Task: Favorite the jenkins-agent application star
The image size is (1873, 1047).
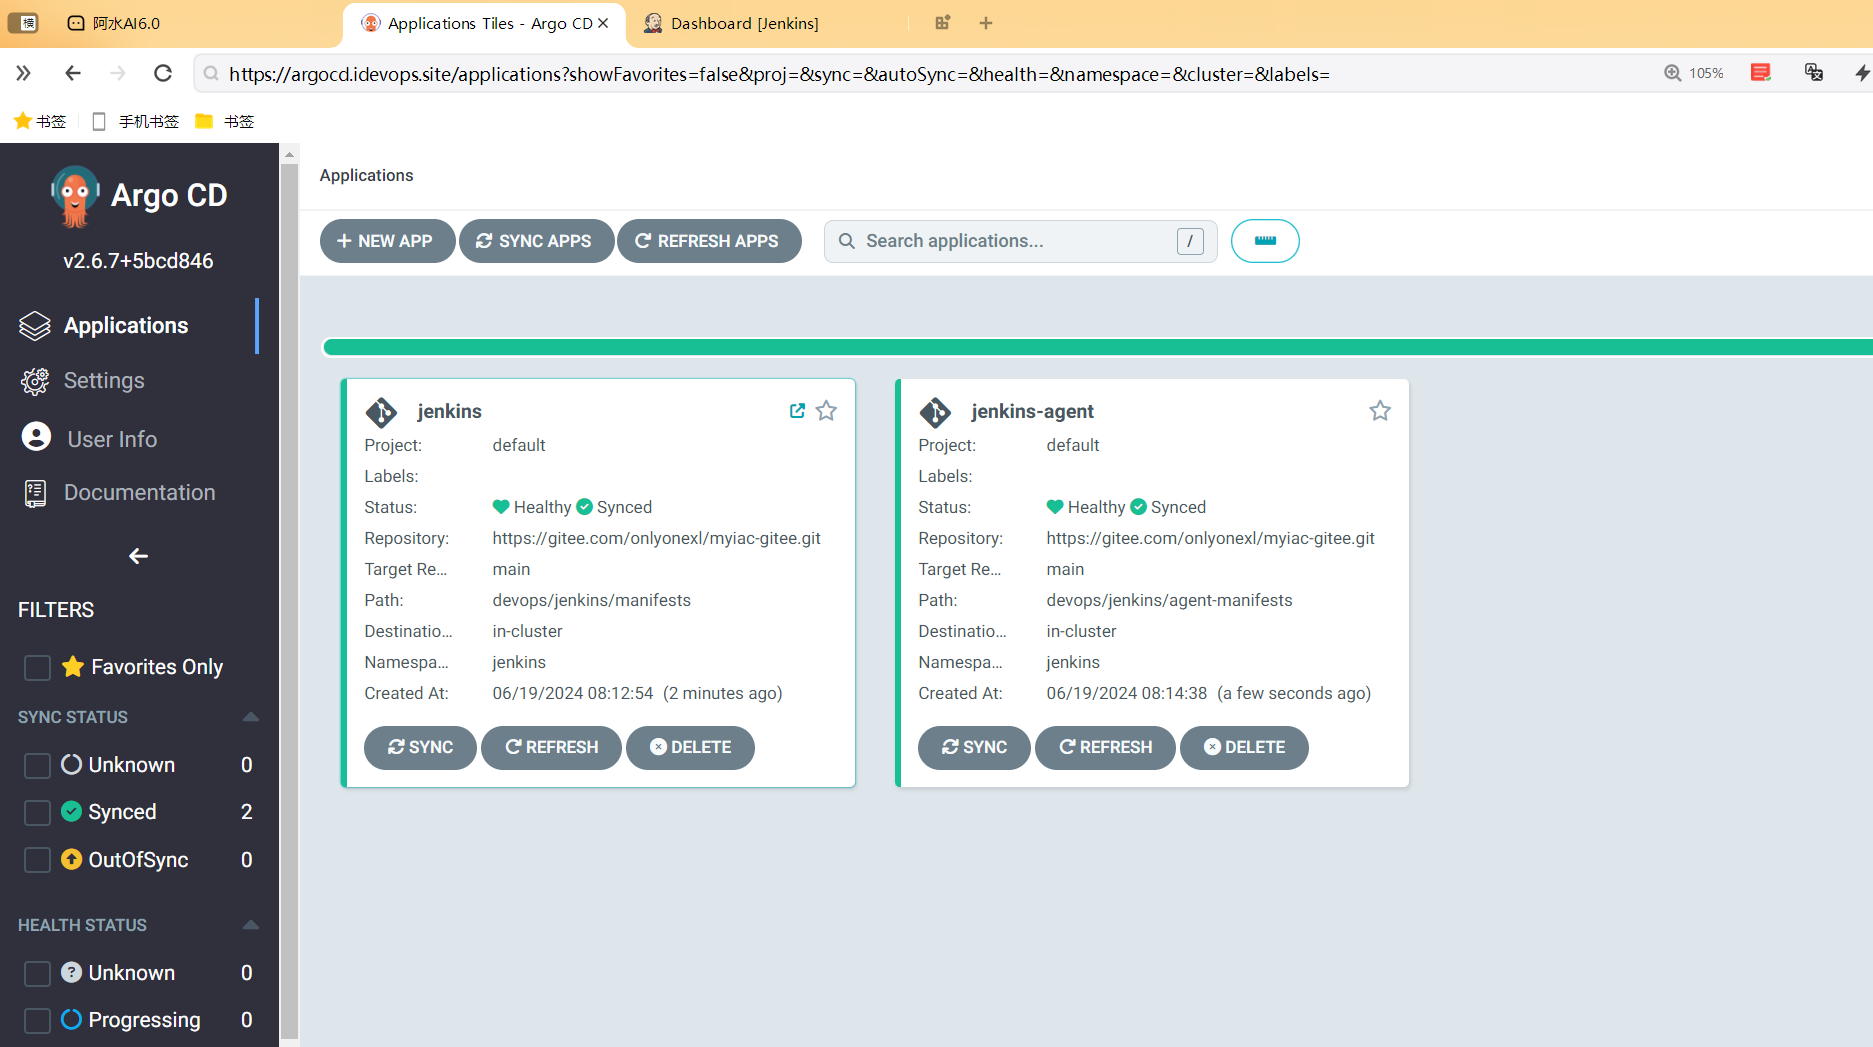Action: [1380, 411]
